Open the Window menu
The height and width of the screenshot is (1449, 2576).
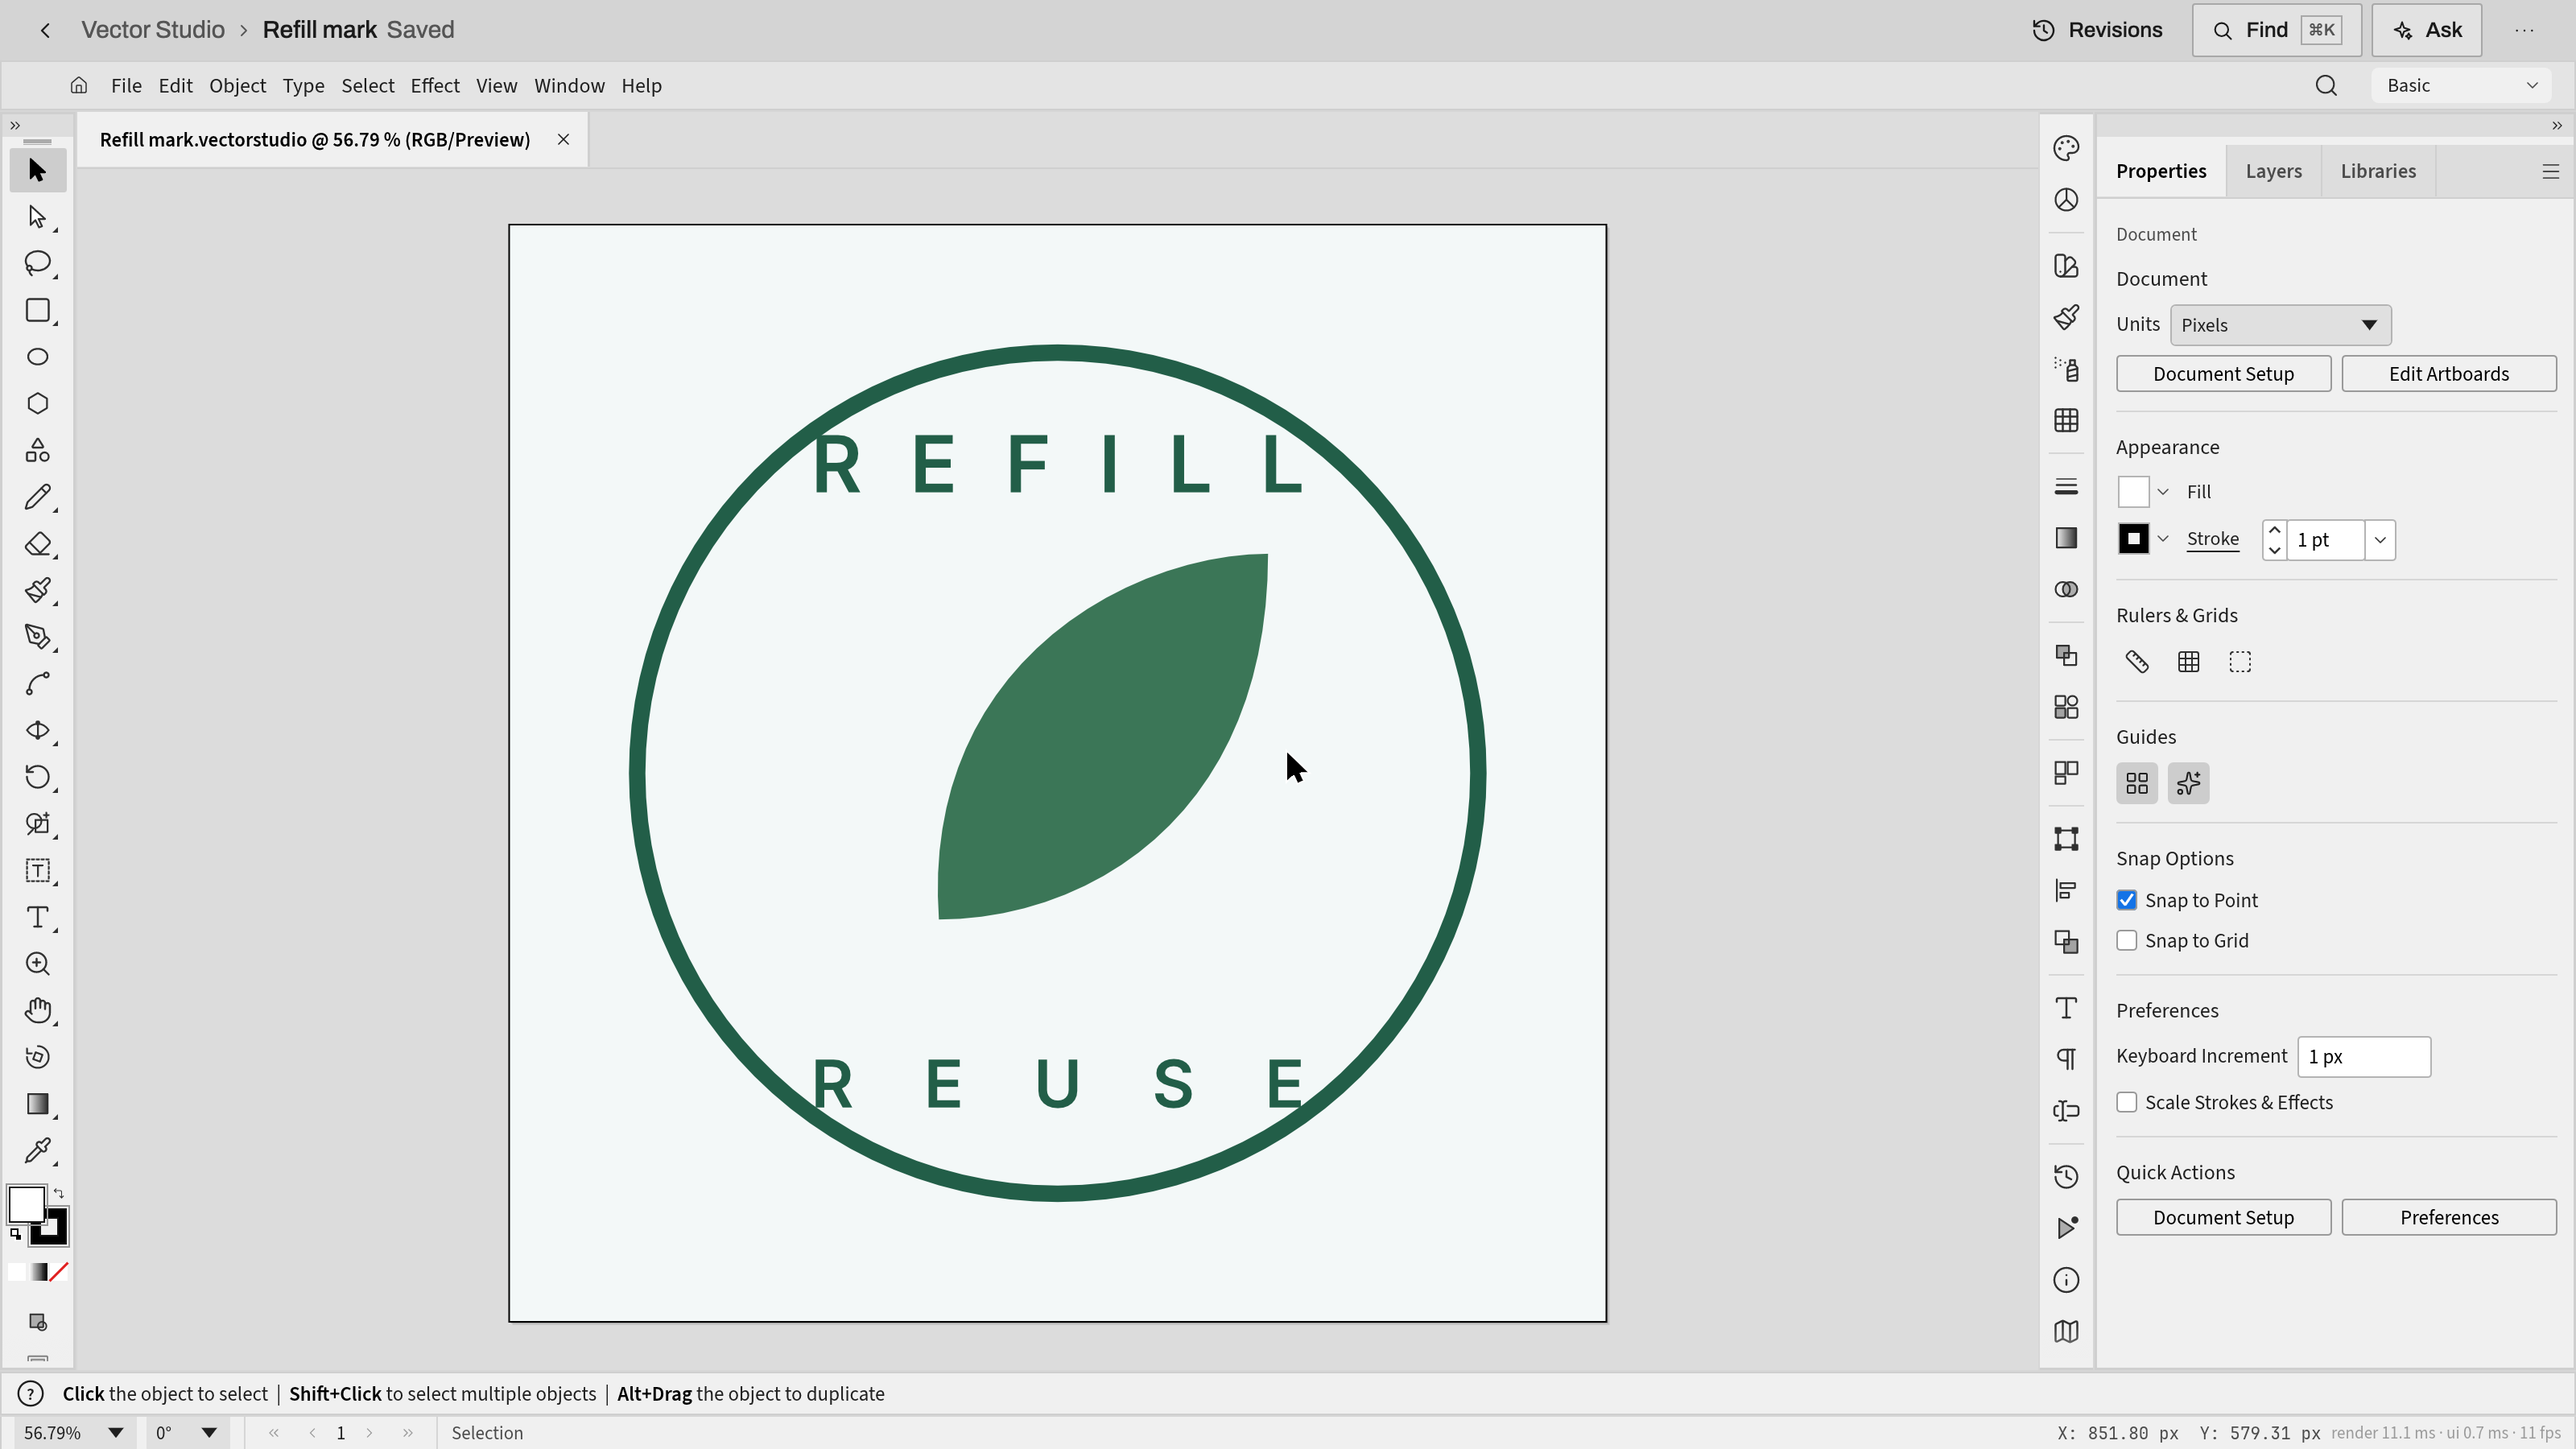pos(569,86)
